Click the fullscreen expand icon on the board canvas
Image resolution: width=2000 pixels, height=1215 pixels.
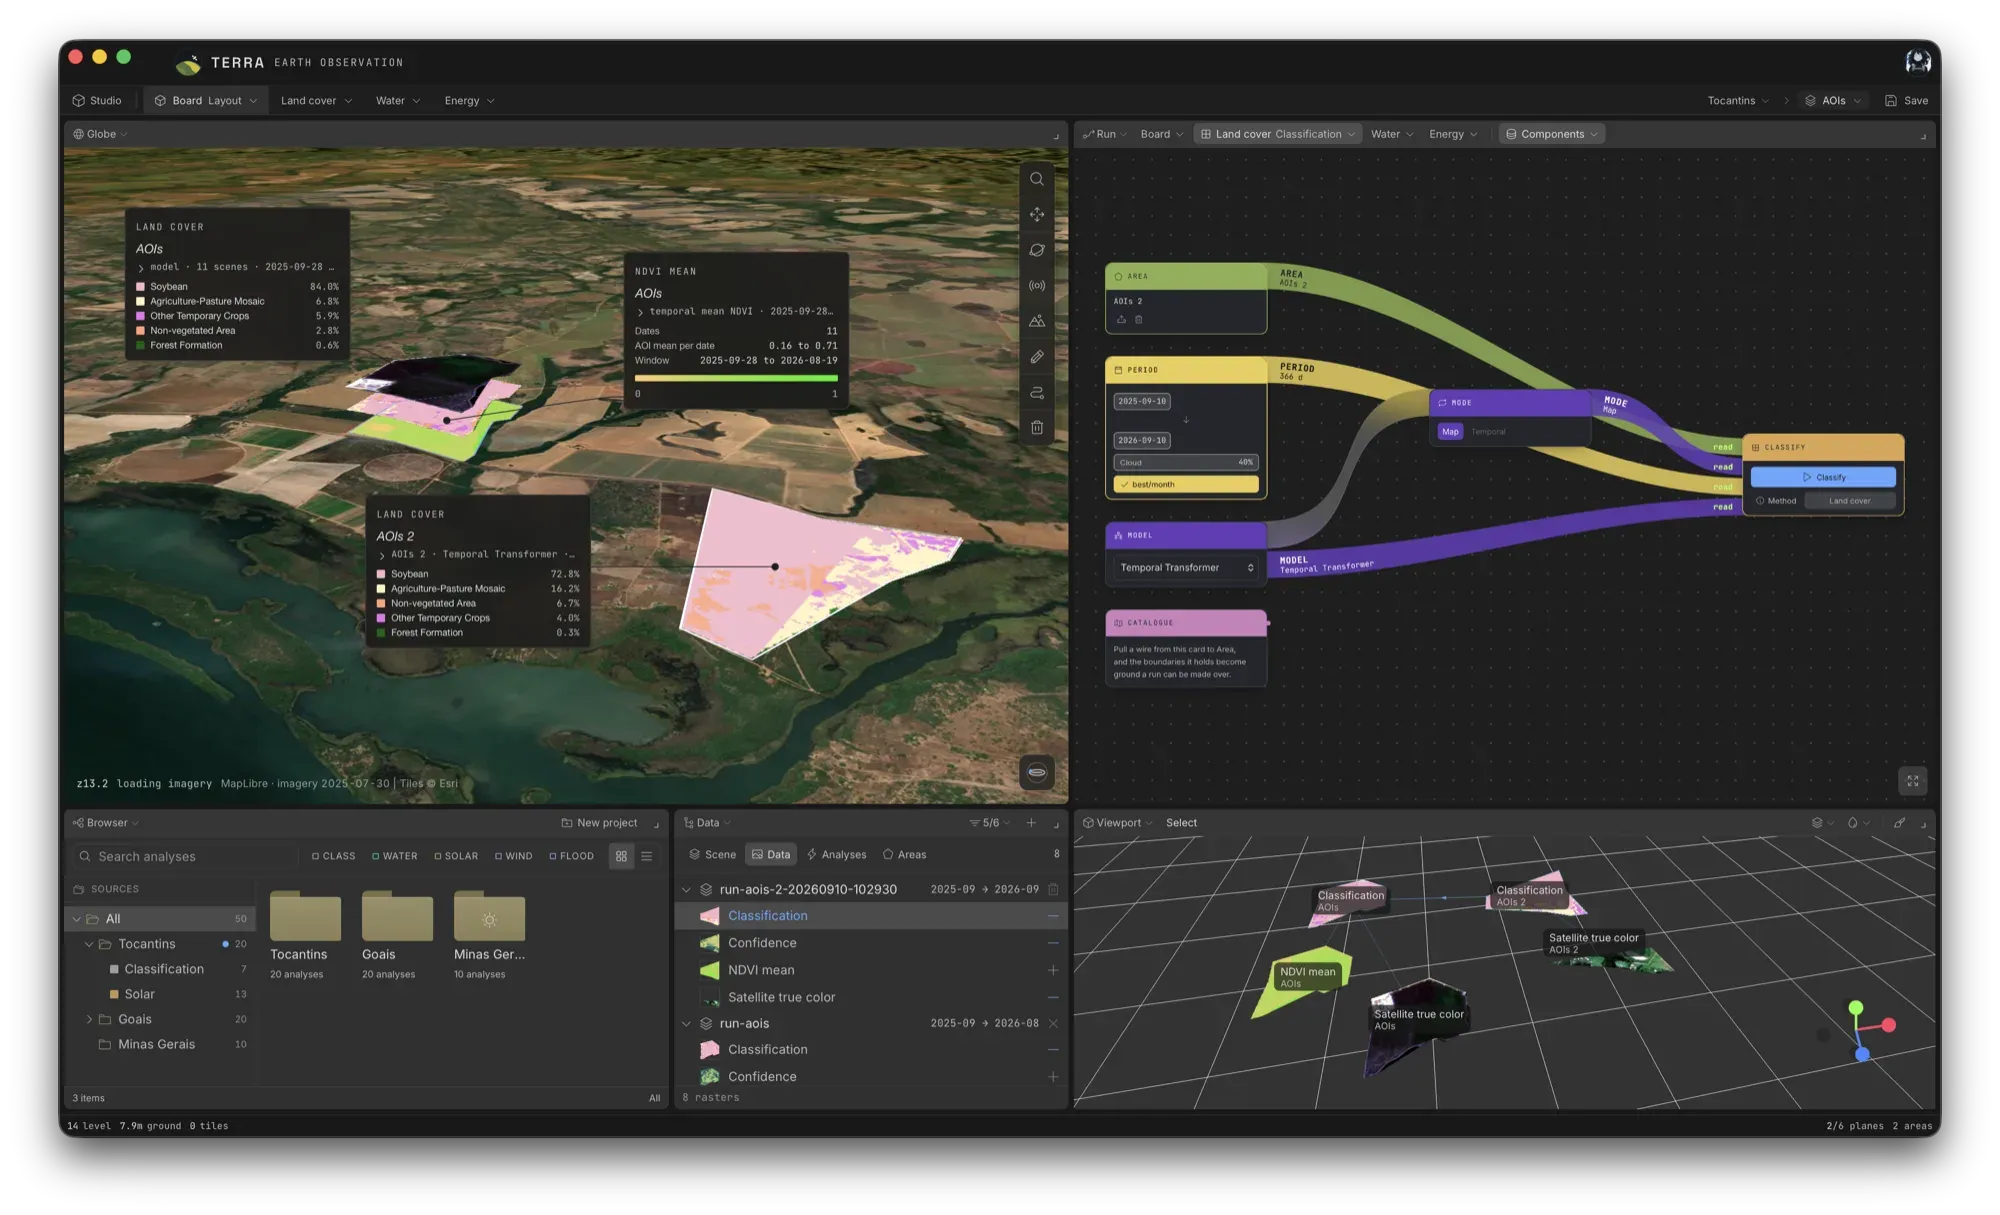coord(1912,781)
